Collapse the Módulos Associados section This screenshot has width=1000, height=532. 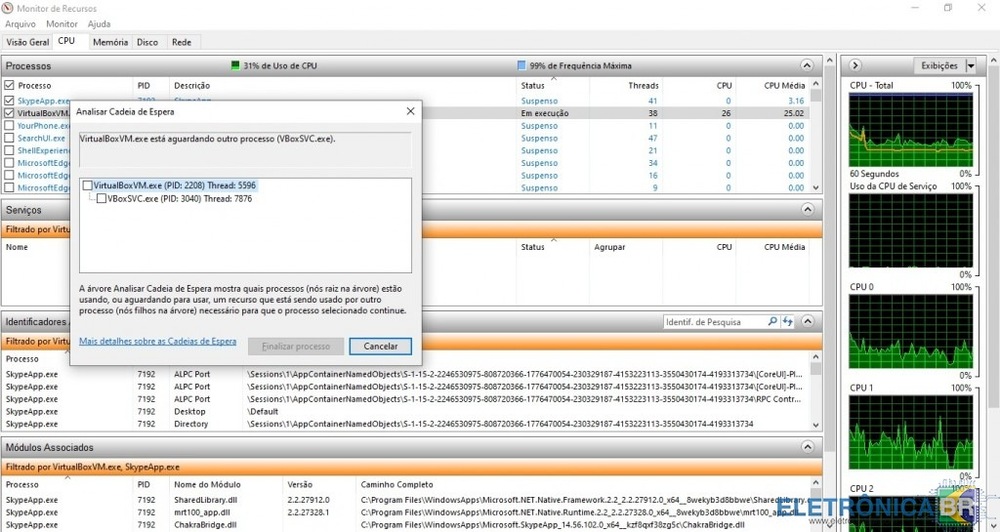click(x=807, y=447)
